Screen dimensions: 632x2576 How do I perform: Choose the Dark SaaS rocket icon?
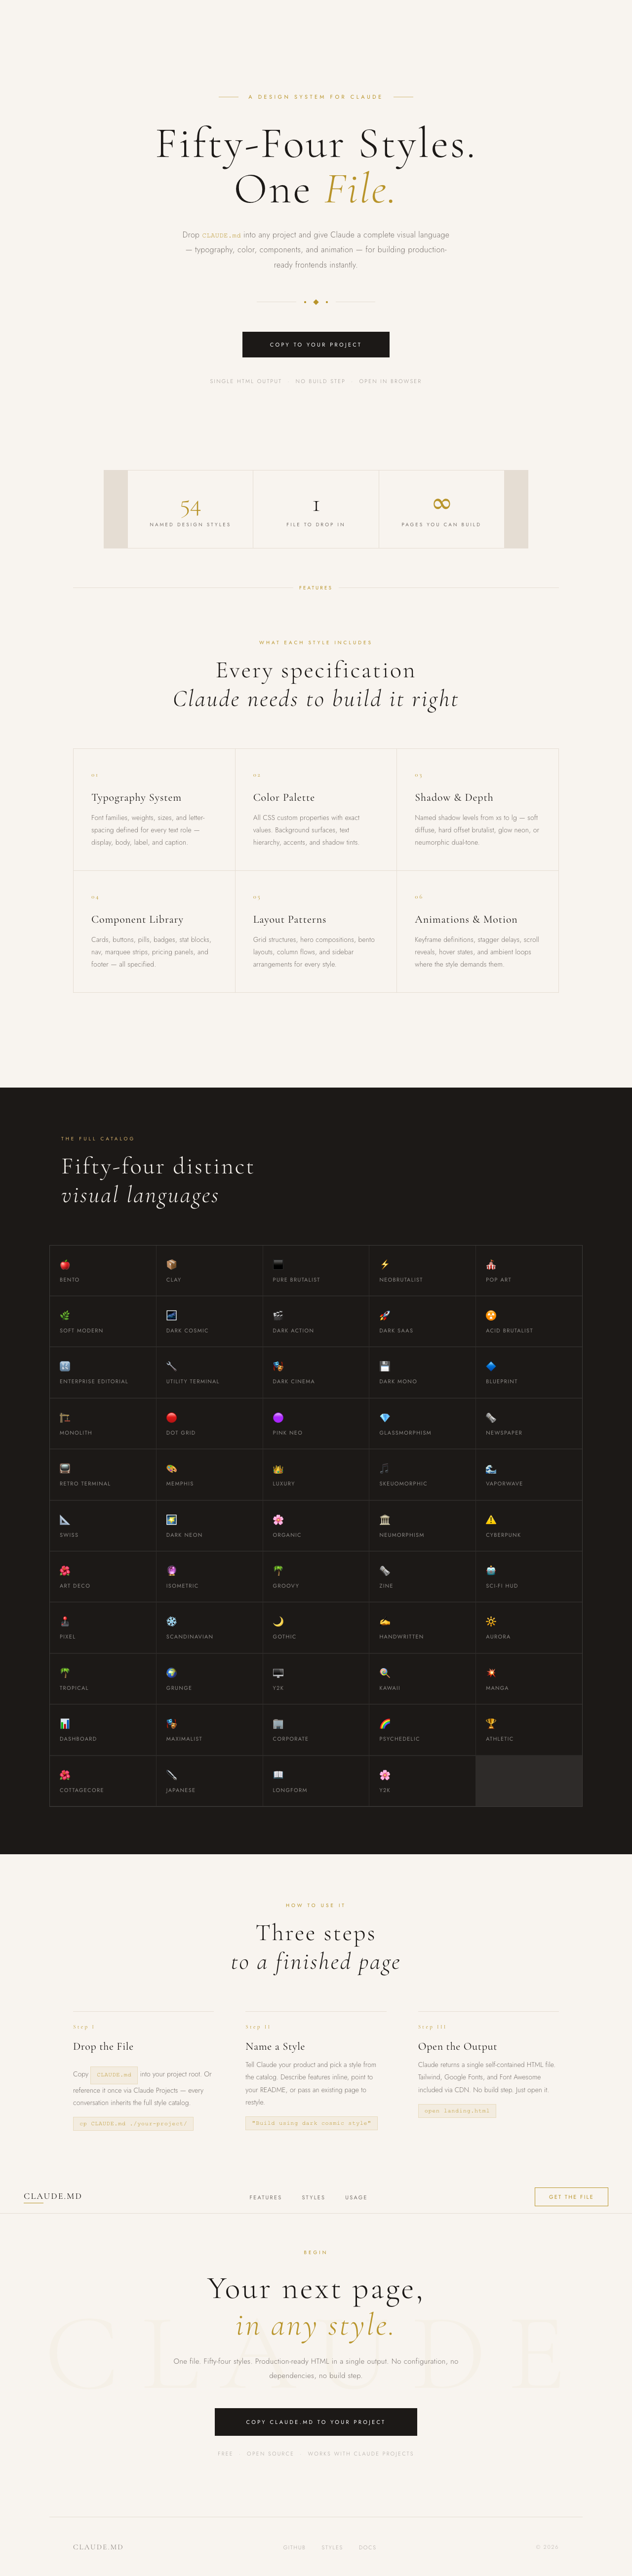point(384,1315)
